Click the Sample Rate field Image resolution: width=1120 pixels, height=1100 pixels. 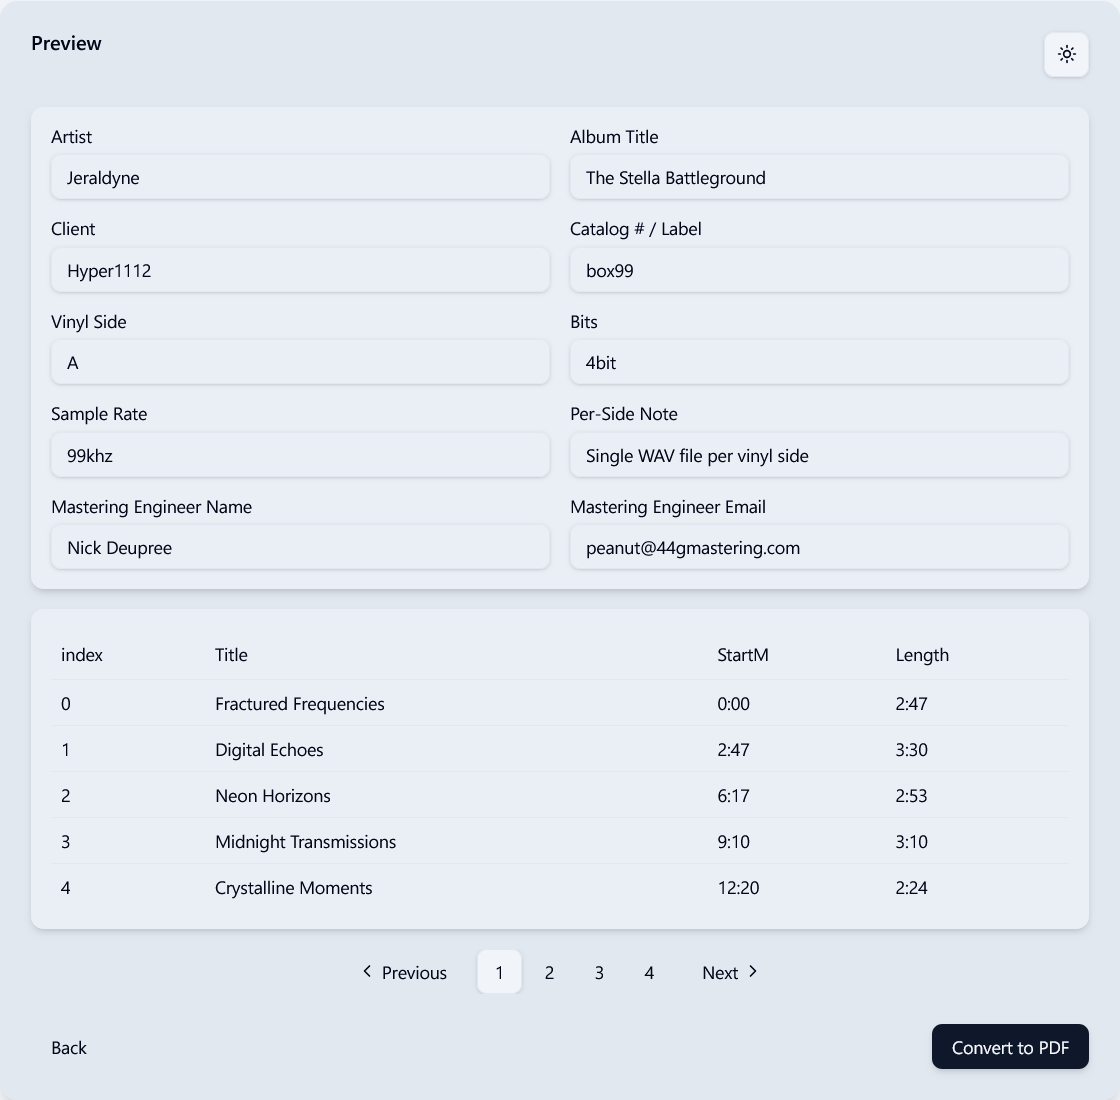click(300, 456)
